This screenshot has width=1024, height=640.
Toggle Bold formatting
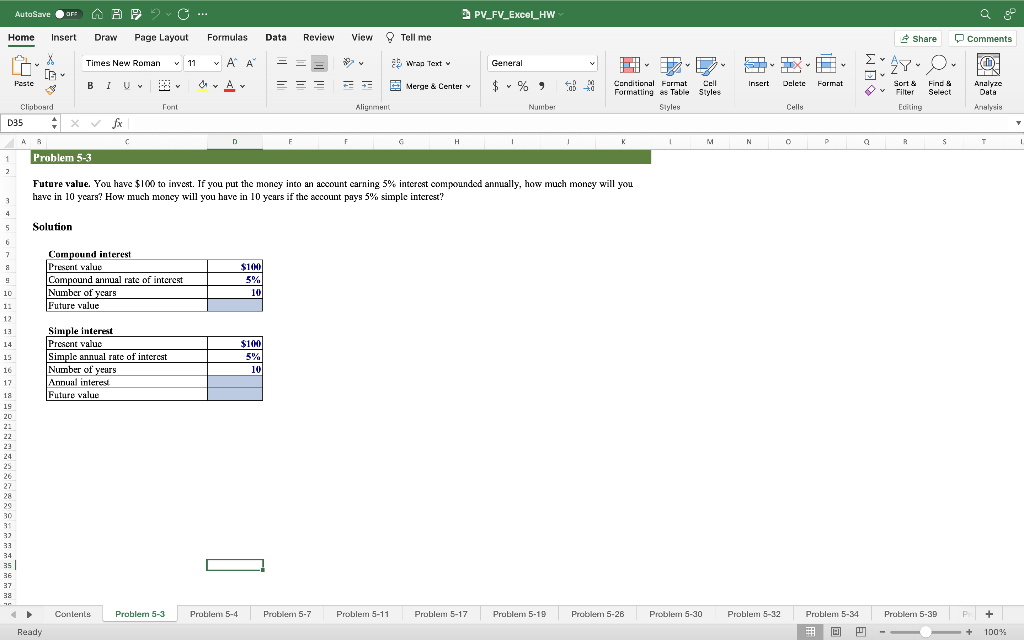[90, 86]
